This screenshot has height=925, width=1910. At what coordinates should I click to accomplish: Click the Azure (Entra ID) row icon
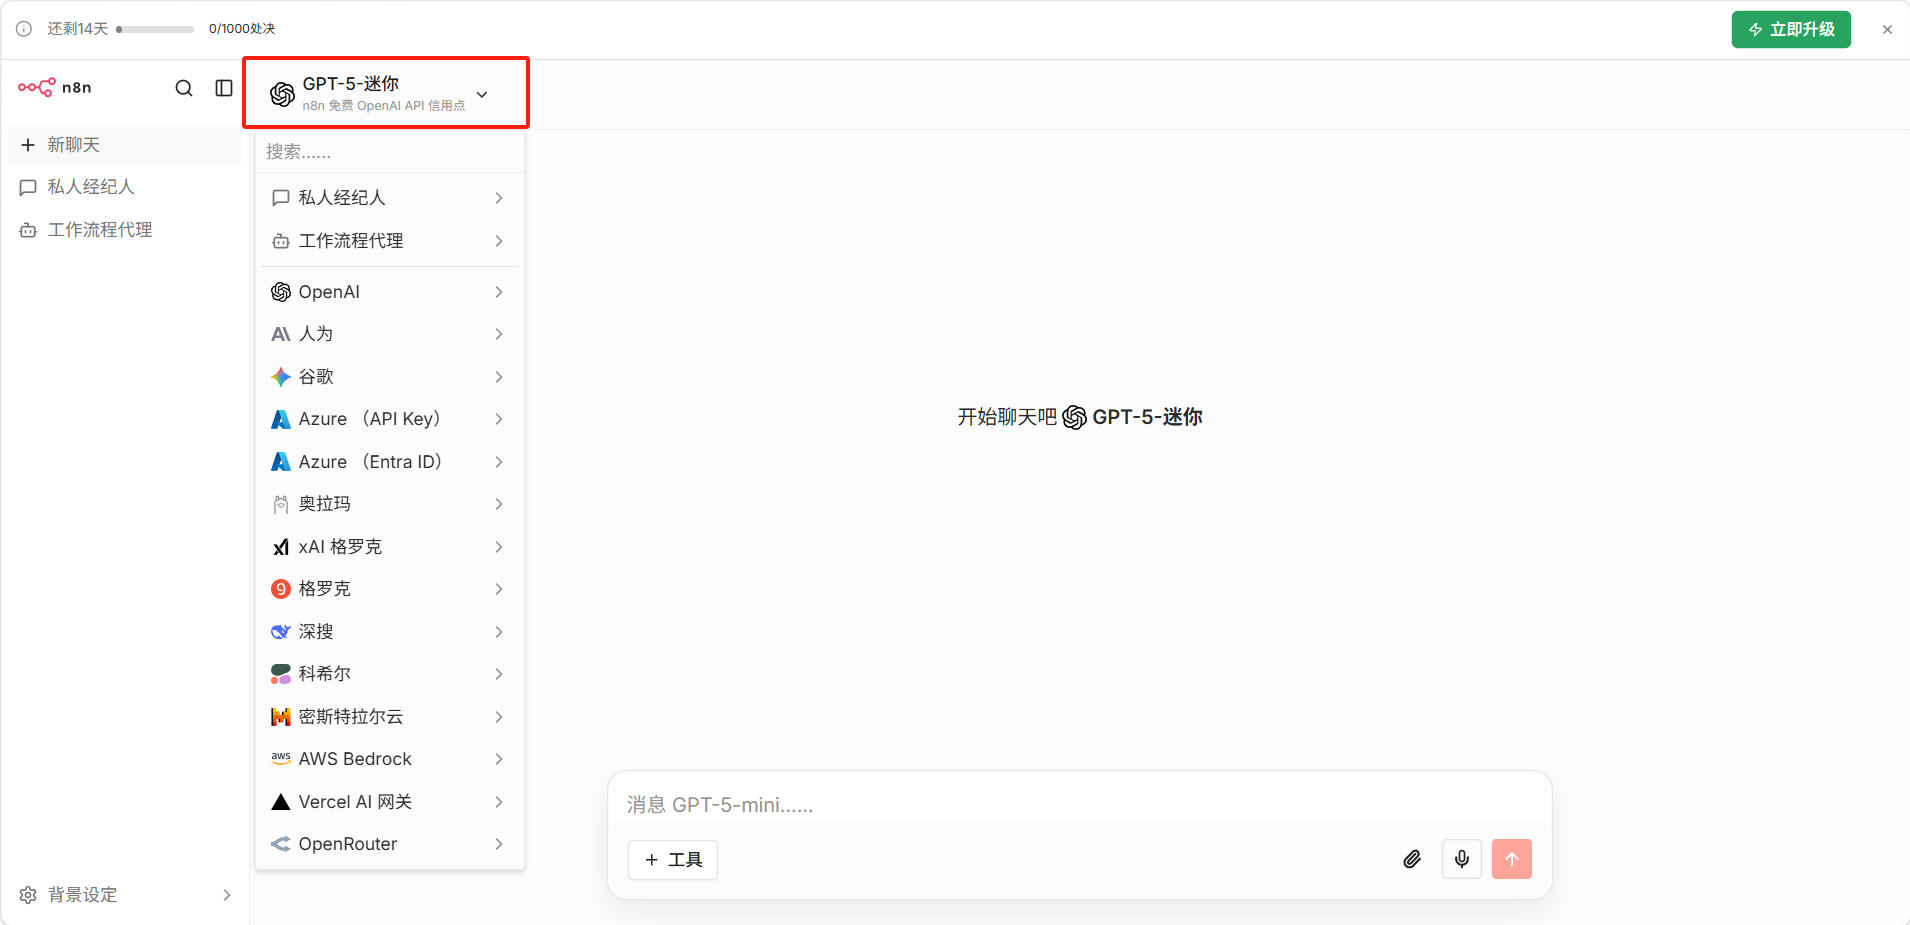pyautogui.click(x=281, y=462)
